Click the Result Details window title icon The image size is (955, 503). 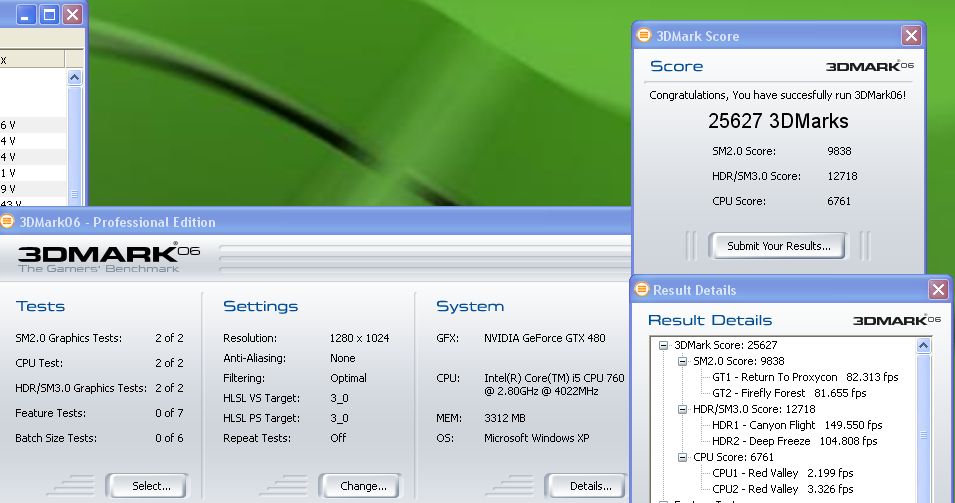pos(641,290)
